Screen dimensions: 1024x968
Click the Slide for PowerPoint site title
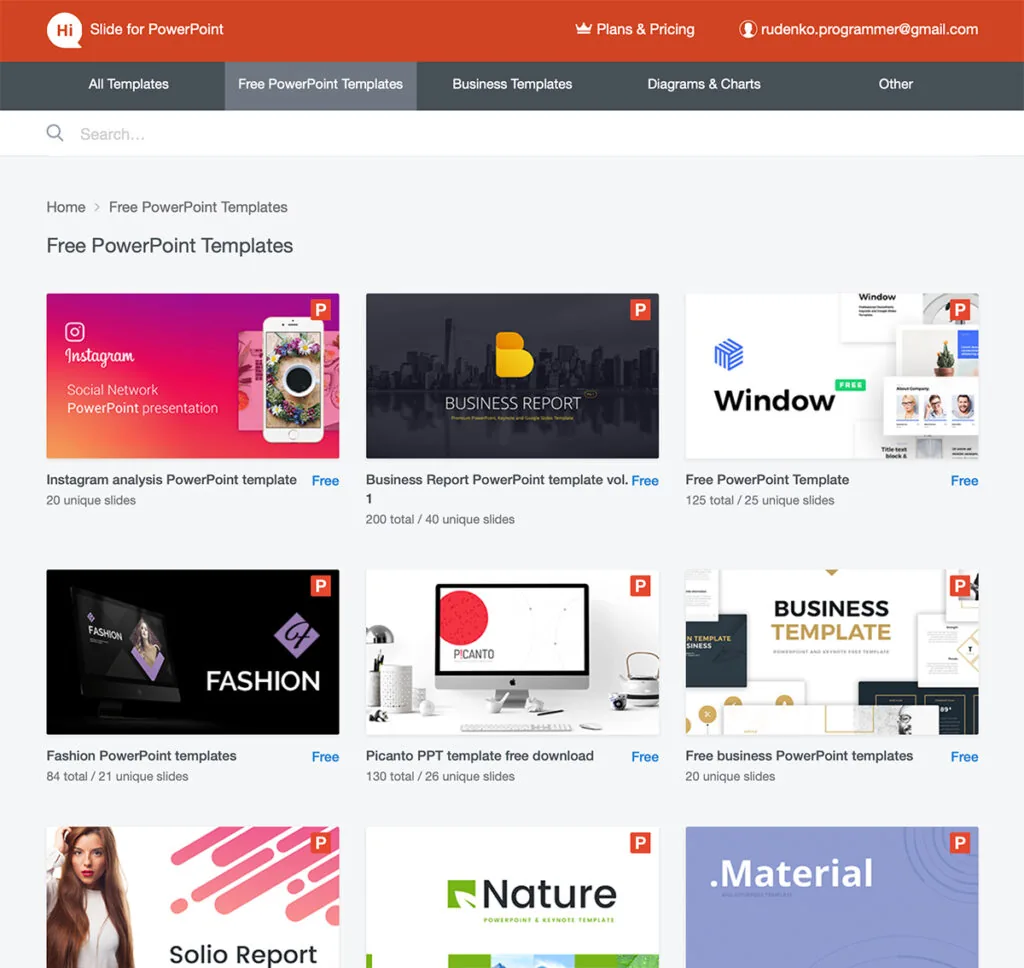[x=157, y=29]
